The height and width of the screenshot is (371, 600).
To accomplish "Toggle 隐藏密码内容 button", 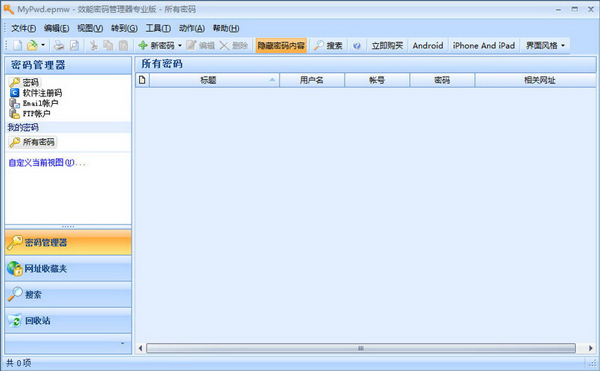I will pyautogui.click(x=281, y=46).
